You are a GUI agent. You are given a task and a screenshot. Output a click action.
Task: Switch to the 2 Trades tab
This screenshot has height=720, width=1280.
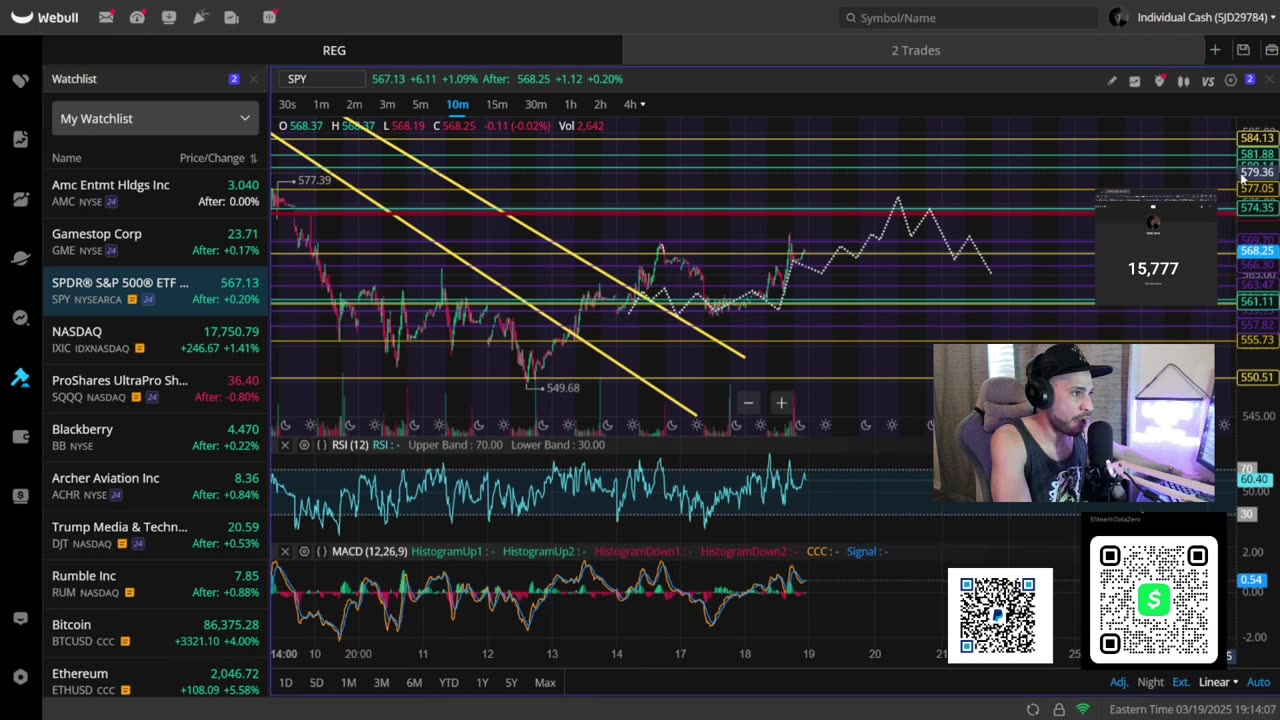pos(915,50)
